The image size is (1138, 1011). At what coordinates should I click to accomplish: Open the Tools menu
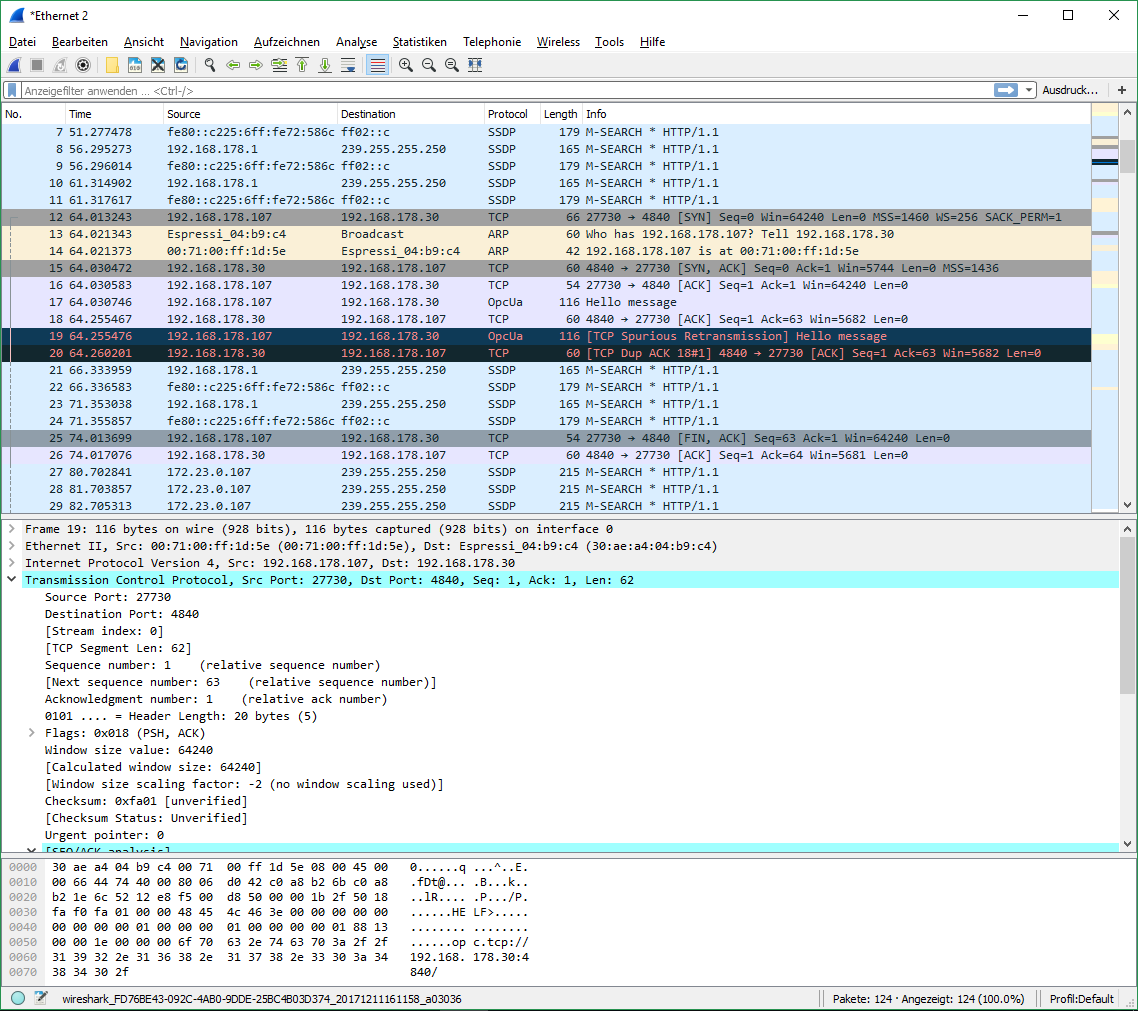(610, 42)
